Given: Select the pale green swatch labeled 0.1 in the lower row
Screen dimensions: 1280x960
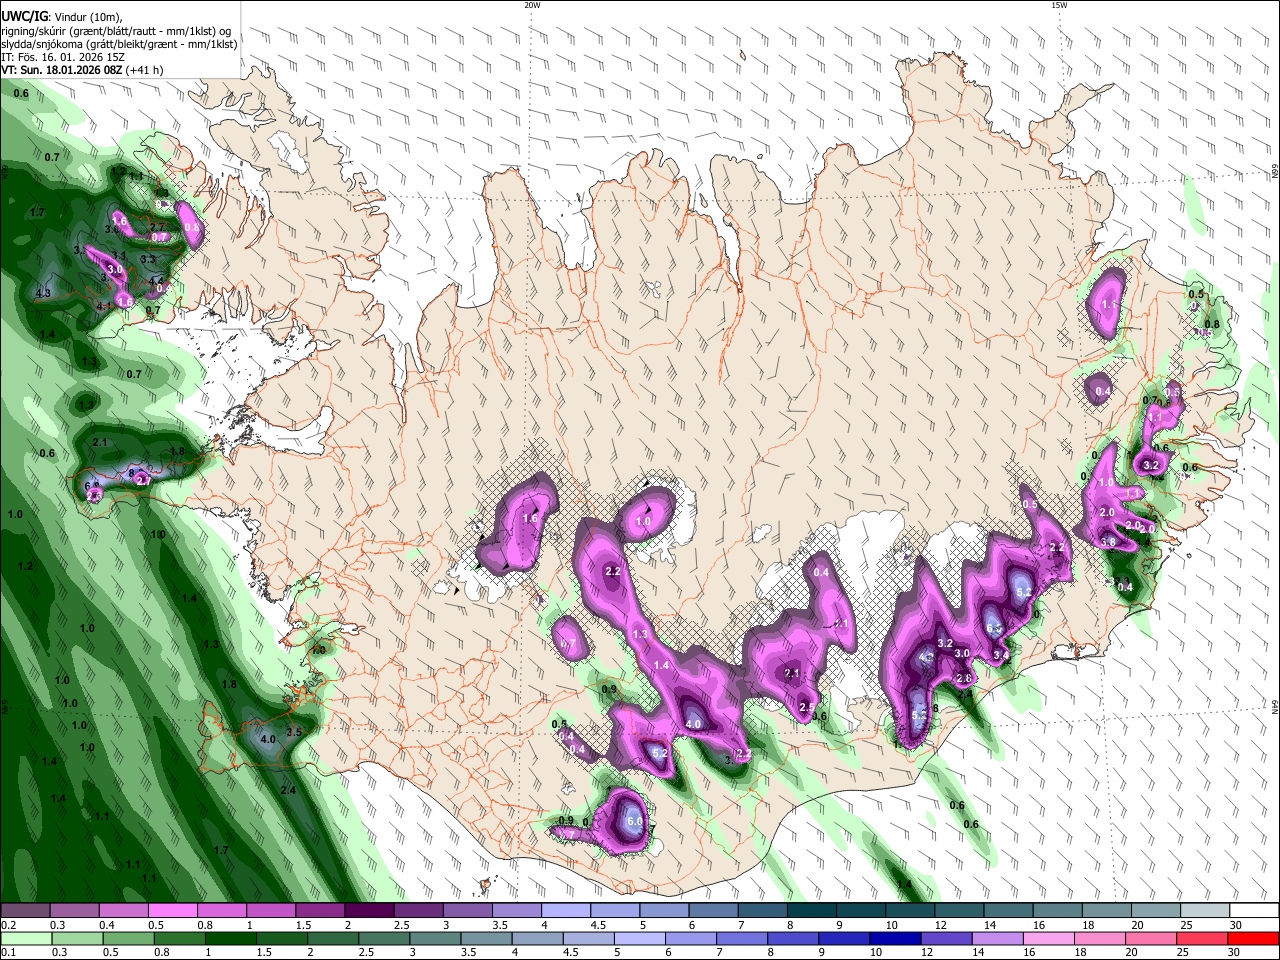Looking at the screenshot, I should (x=25, y=939).
